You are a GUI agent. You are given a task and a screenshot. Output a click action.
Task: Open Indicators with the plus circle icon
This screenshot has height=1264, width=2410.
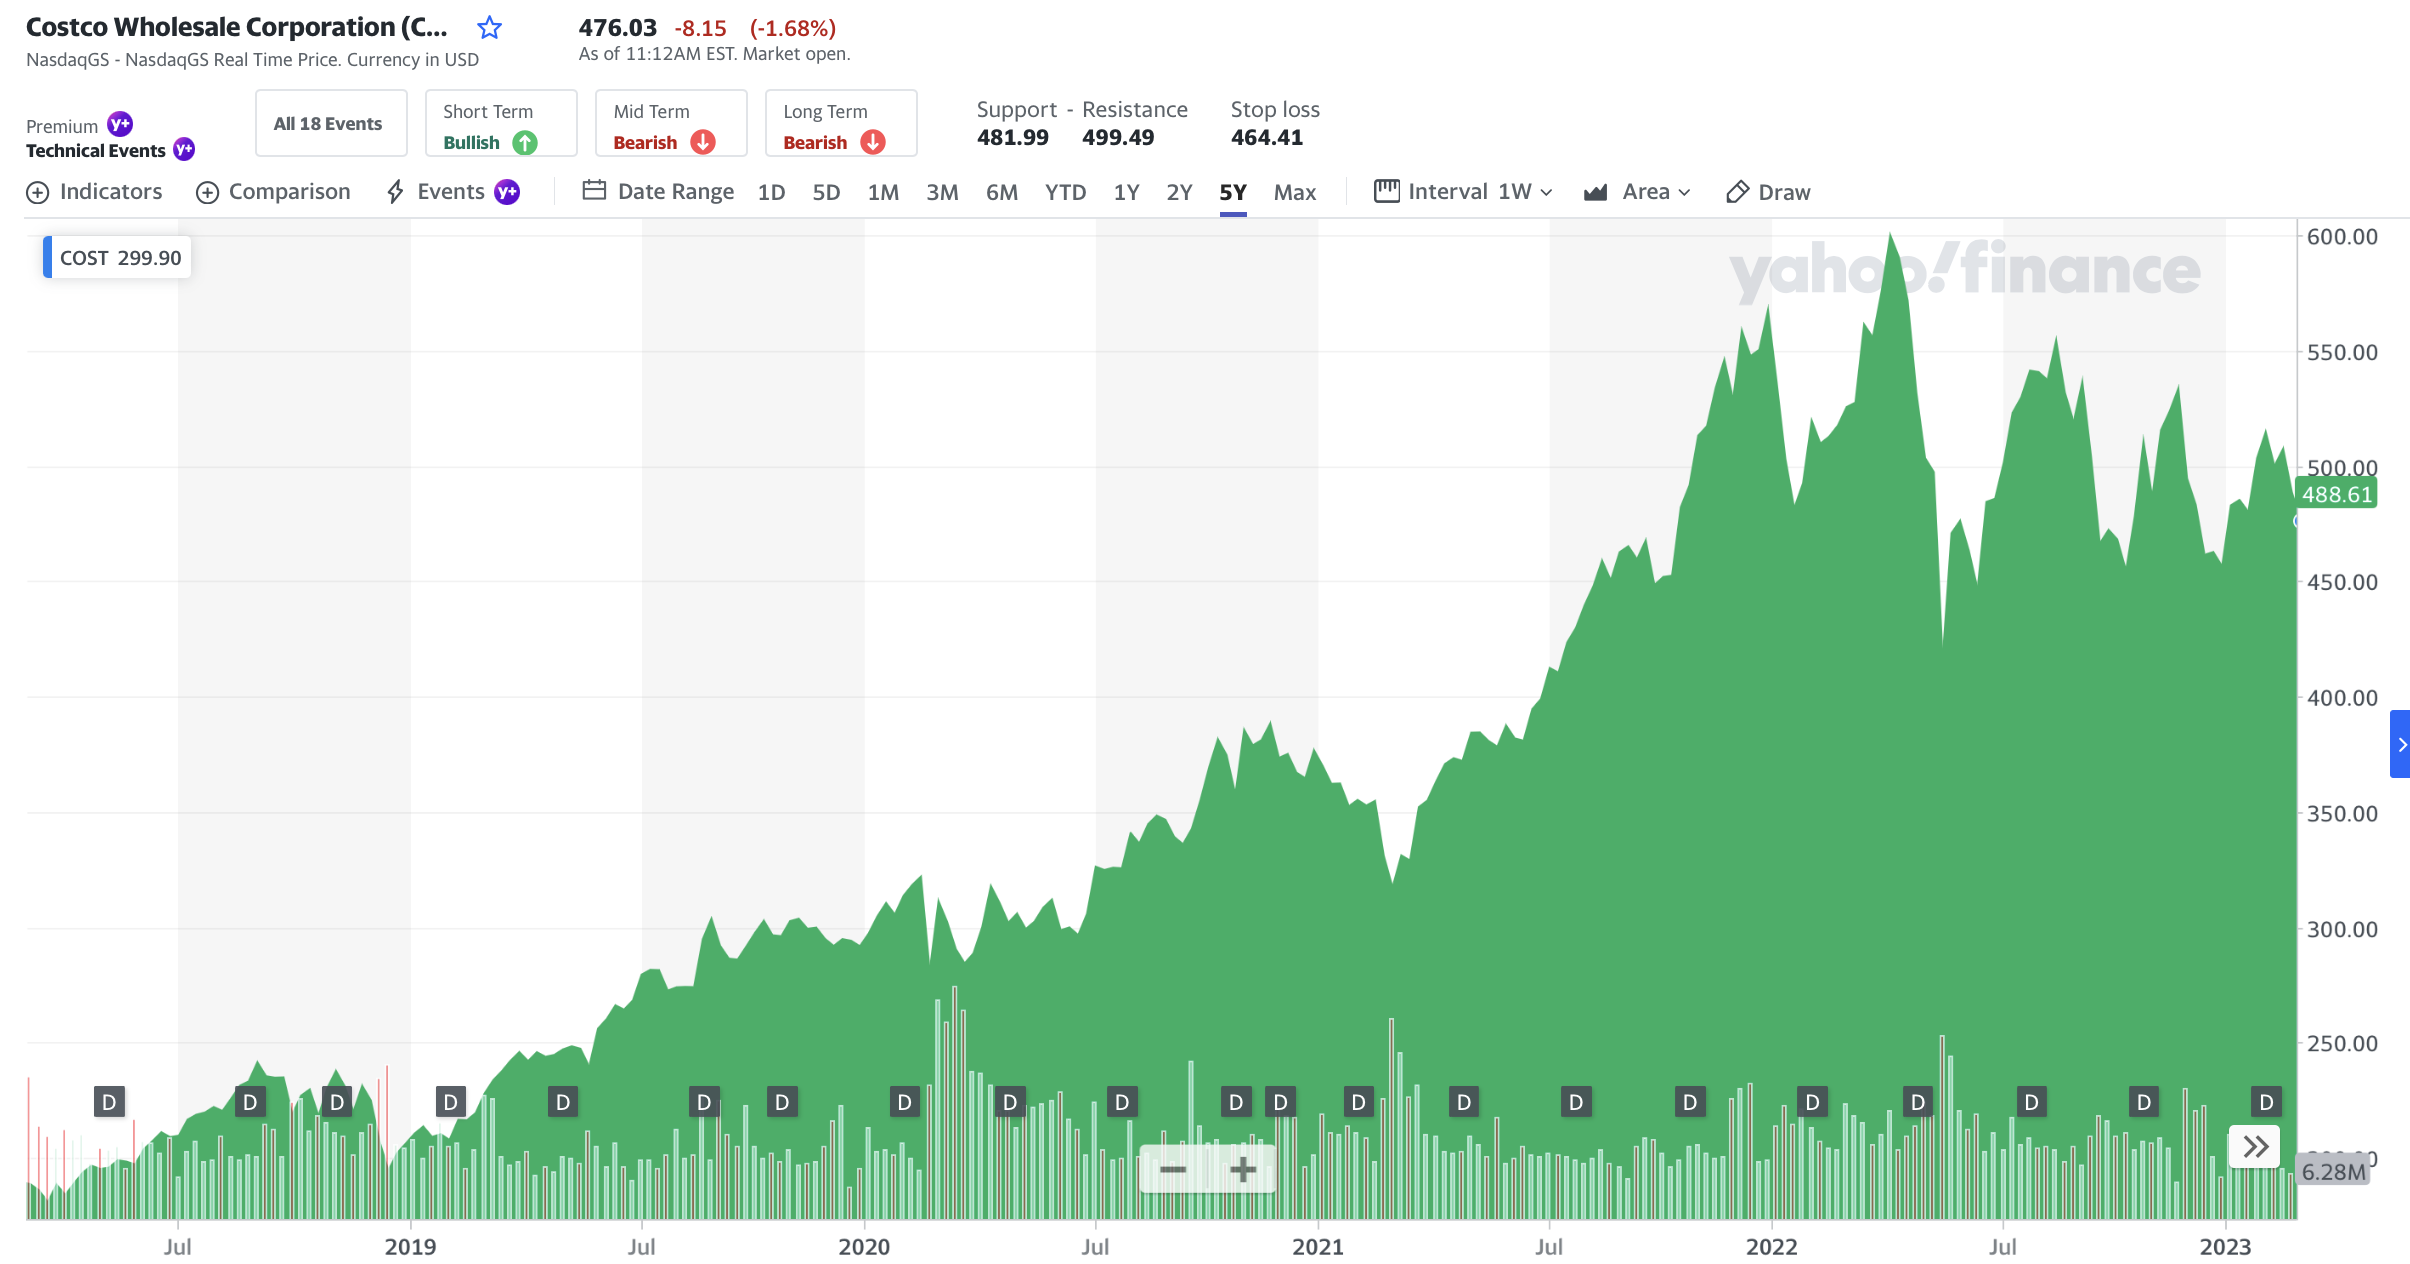coord(38,192)
